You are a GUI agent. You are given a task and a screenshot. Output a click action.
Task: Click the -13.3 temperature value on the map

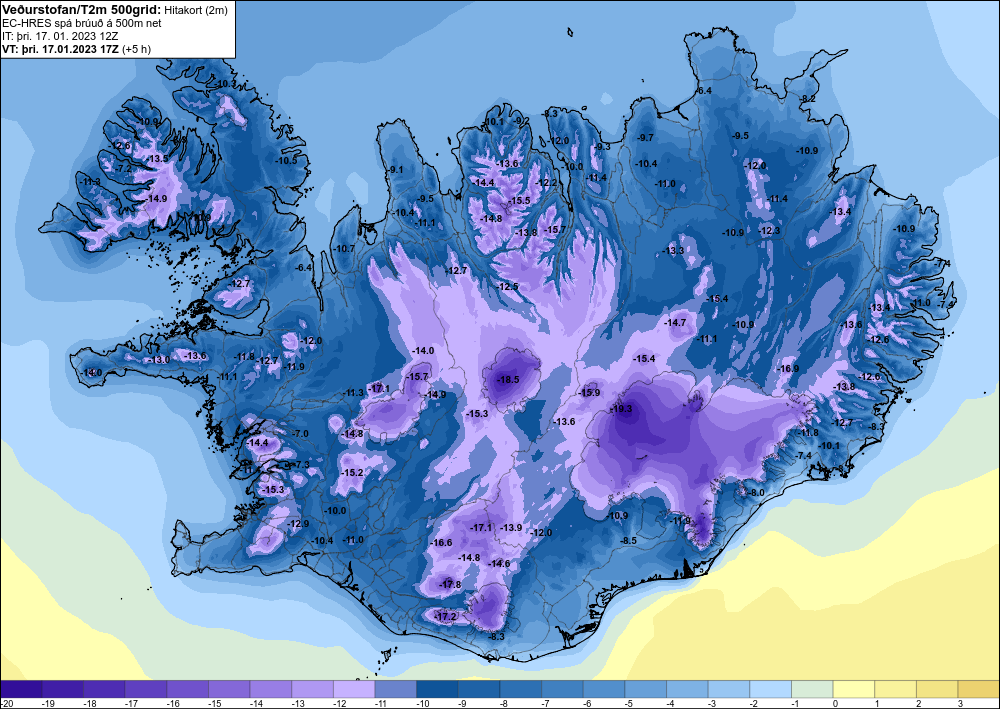coord(673,251)
